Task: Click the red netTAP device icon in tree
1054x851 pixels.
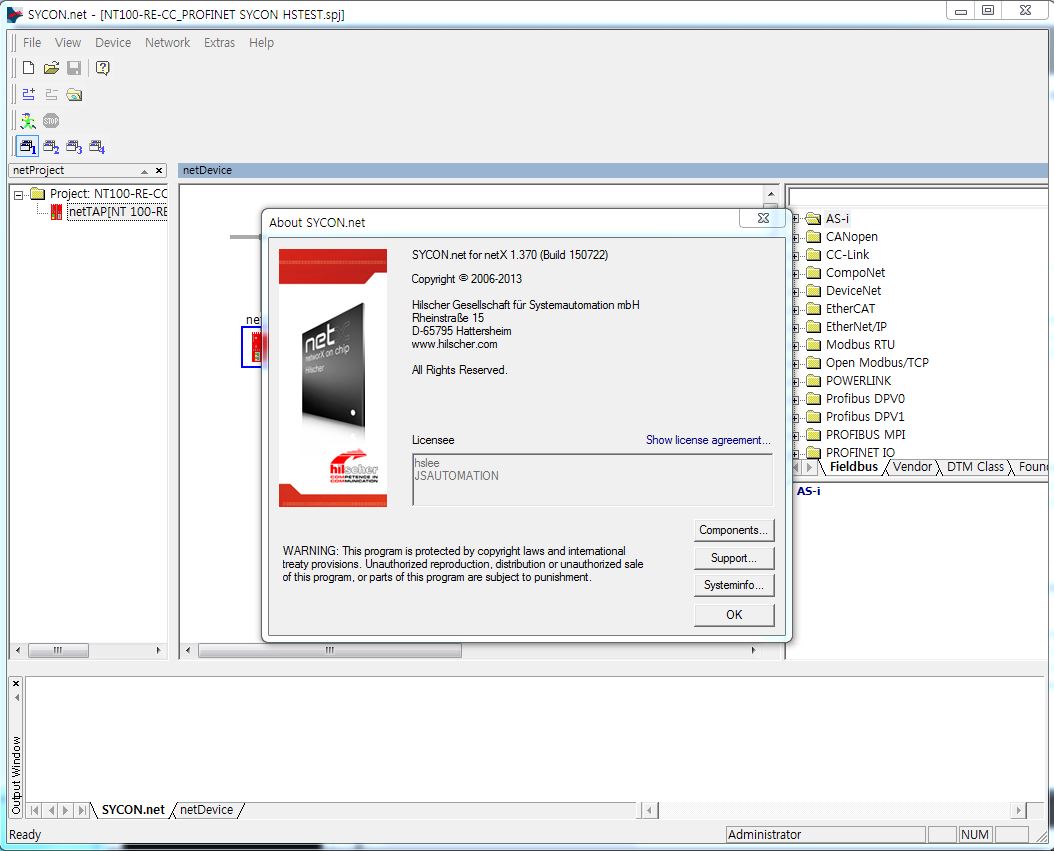Action: (56, 212)
